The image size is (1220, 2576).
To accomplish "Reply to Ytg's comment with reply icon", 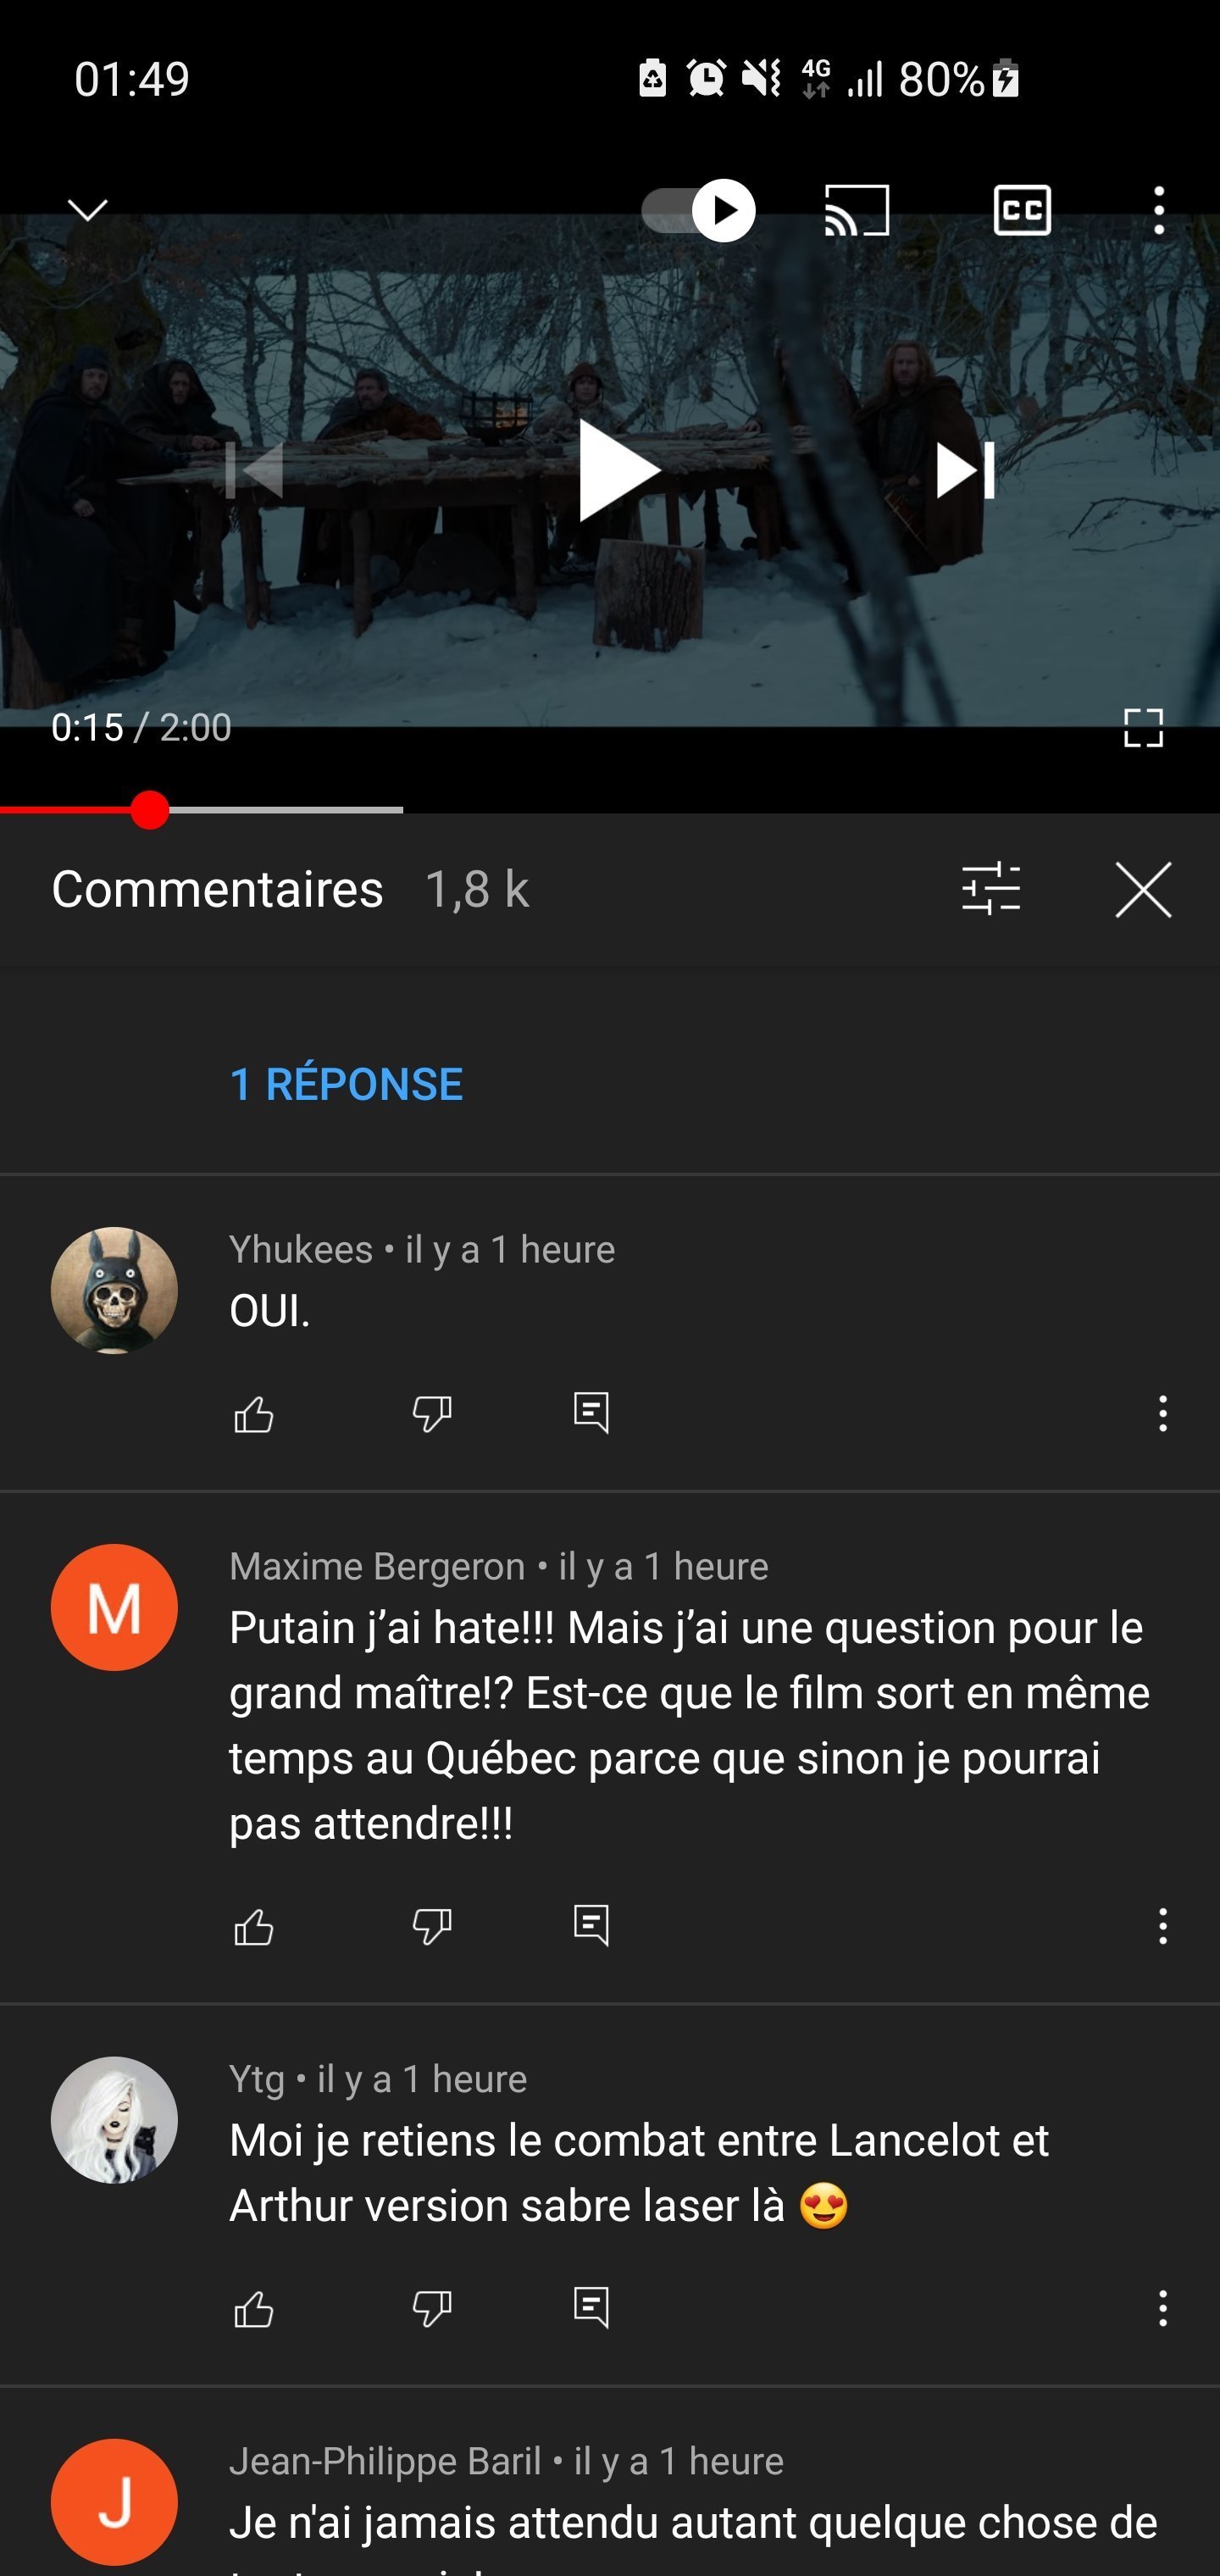I will pos(591,2307).
